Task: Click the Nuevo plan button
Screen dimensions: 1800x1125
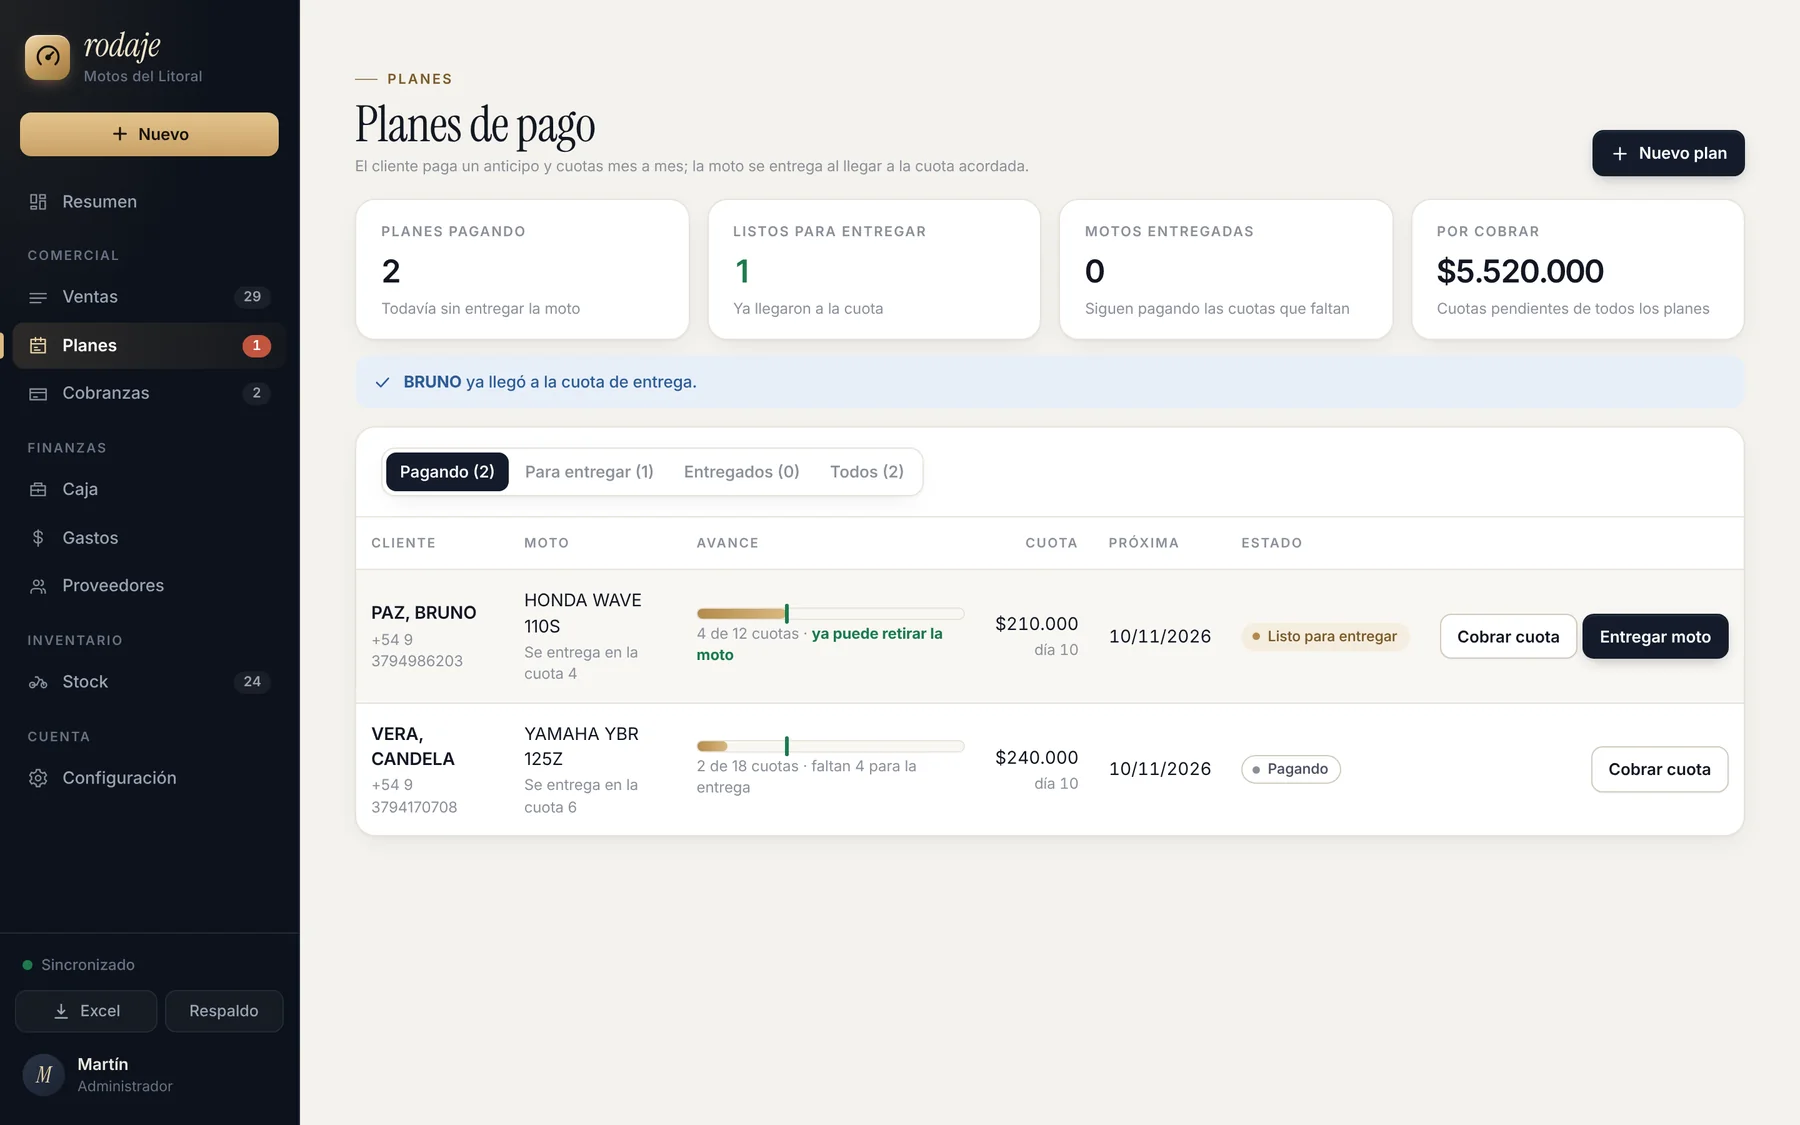Action: [x=1668, y=153]
